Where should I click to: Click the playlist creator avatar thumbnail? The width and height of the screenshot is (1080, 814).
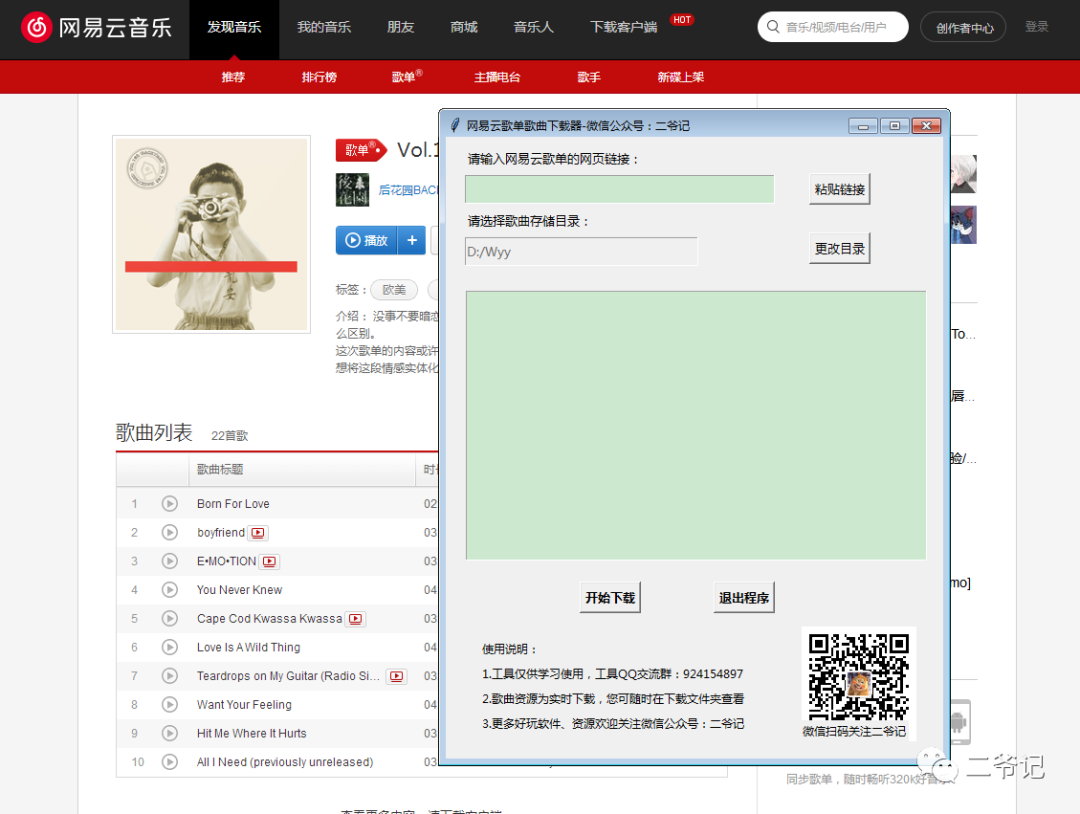click(352, 189)
